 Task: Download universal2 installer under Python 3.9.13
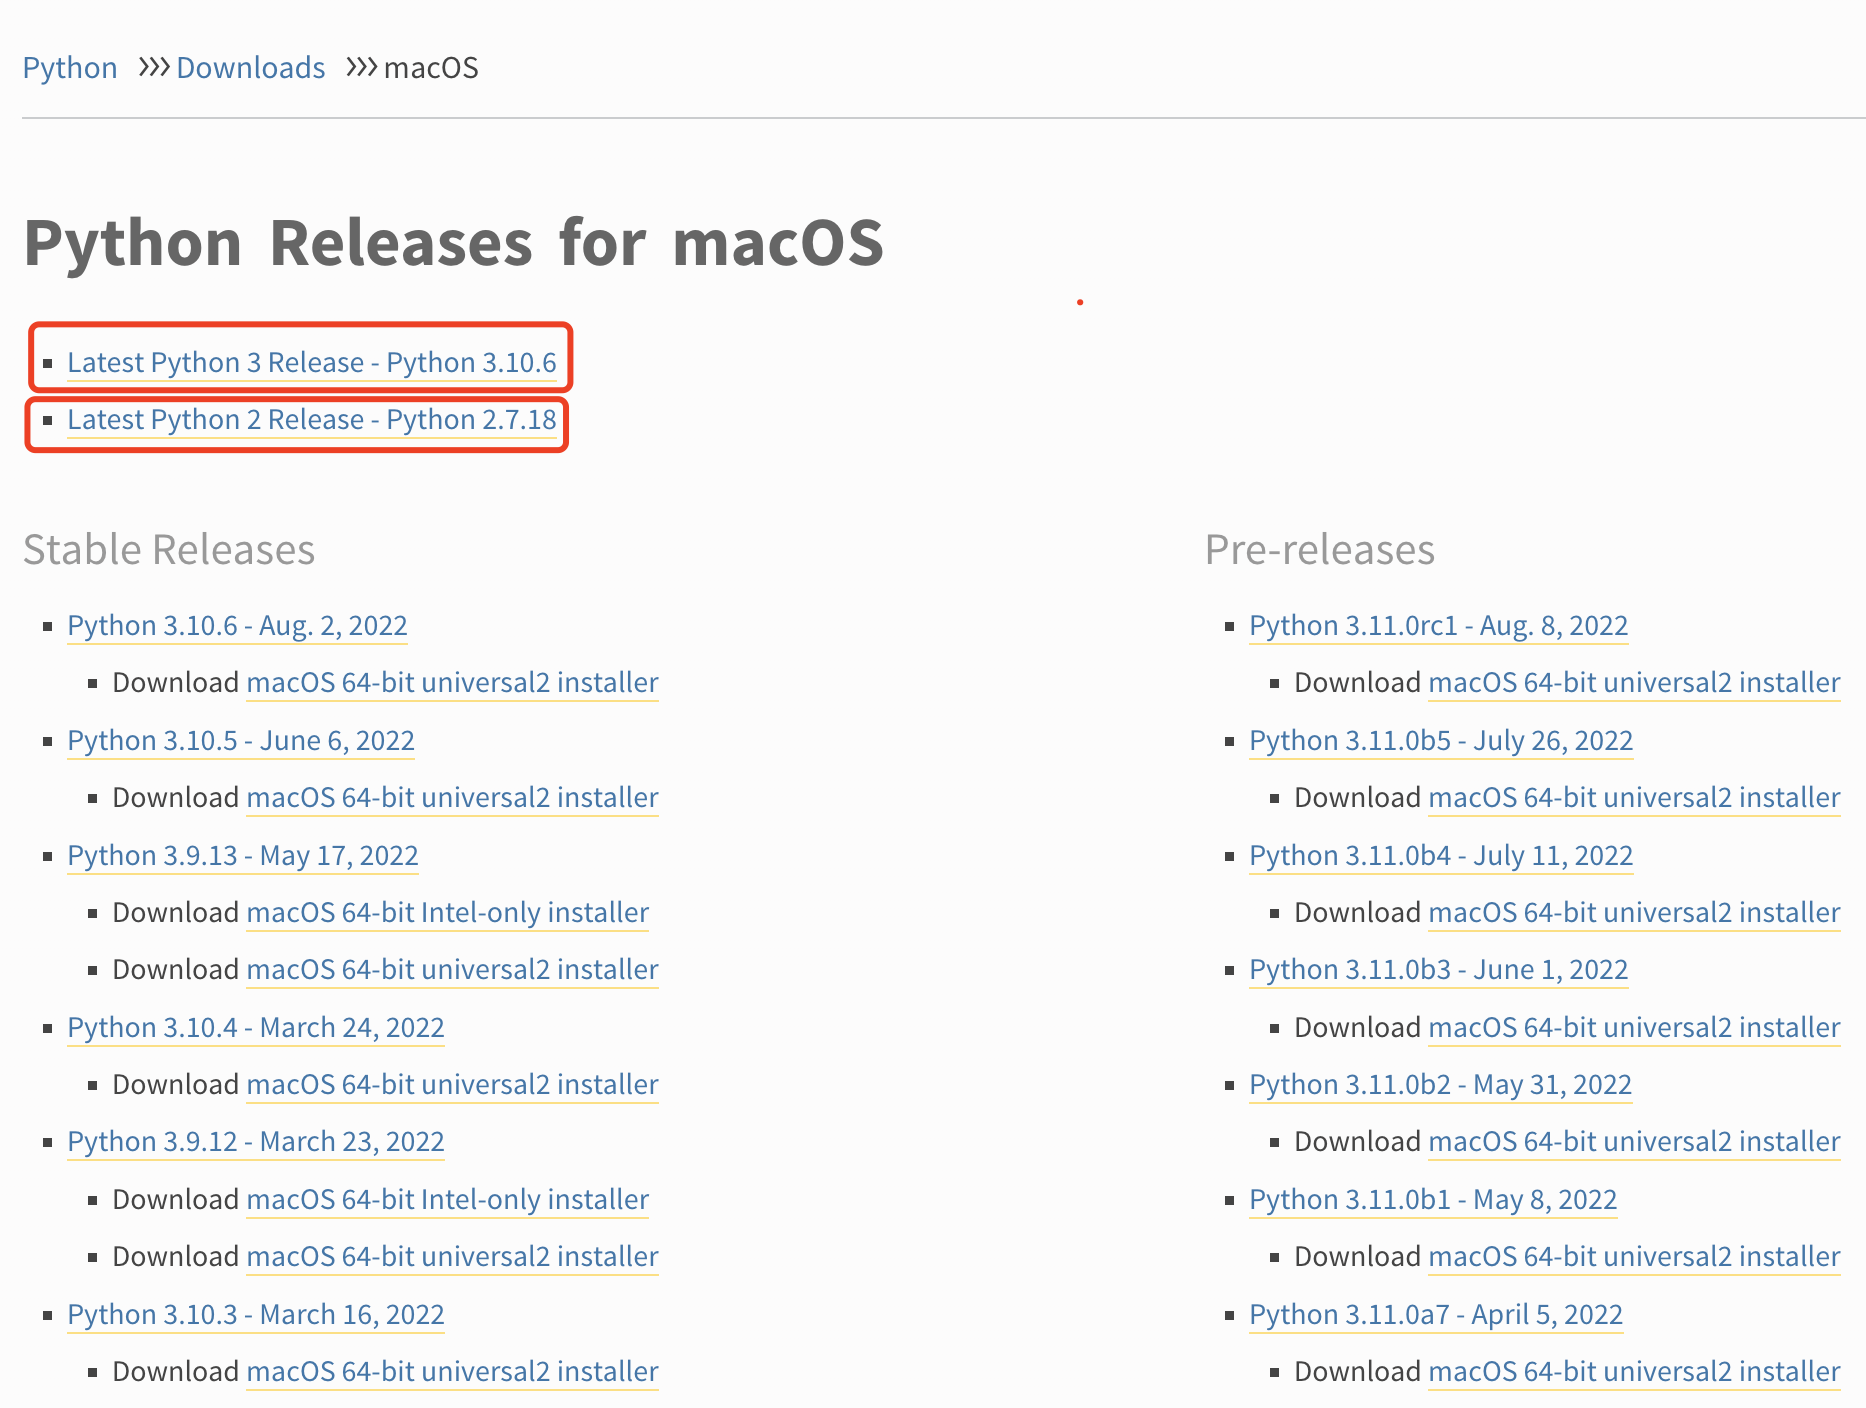tap(452, 970)
